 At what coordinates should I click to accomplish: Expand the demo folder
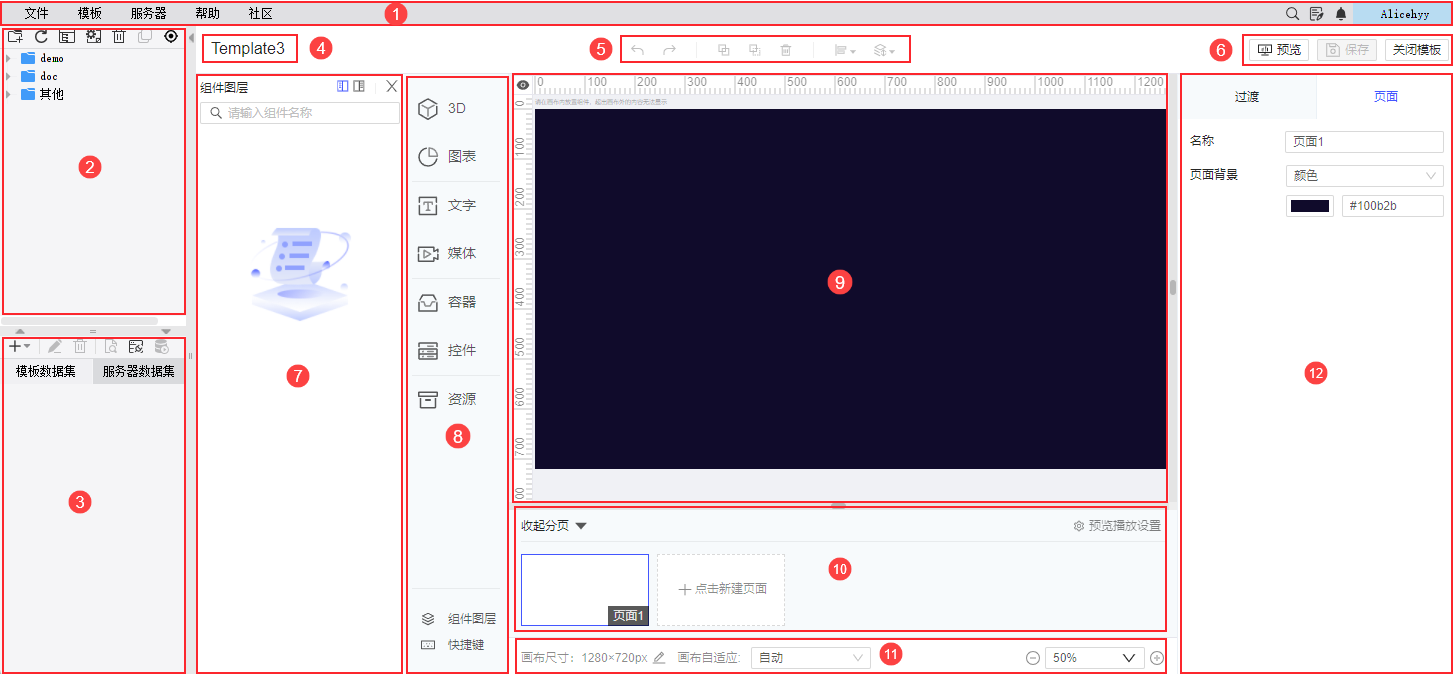pos(9,59)
